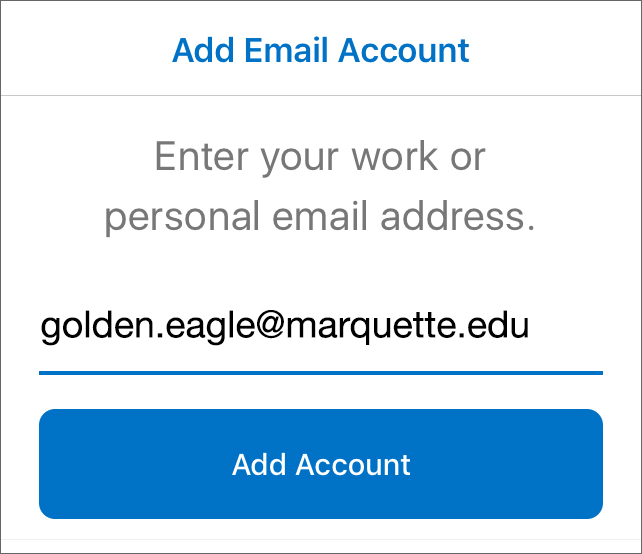This screenshot has width=642, height=554.
Task: Click the Add Email Account title
Action: click(320, 50)
